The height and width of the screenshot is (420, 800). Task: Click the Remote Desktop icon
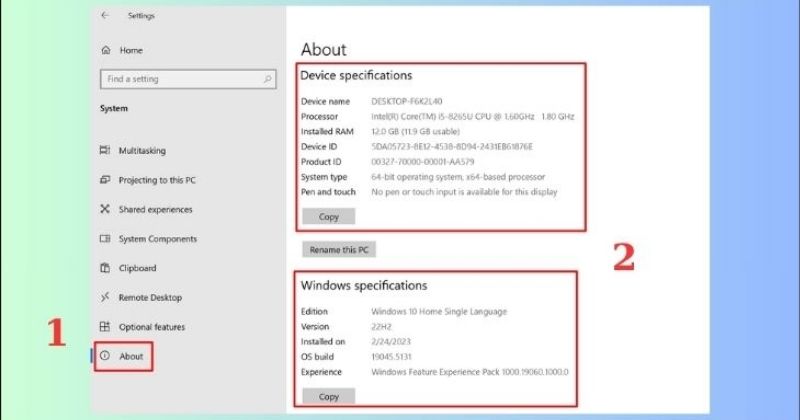[105, 297]
